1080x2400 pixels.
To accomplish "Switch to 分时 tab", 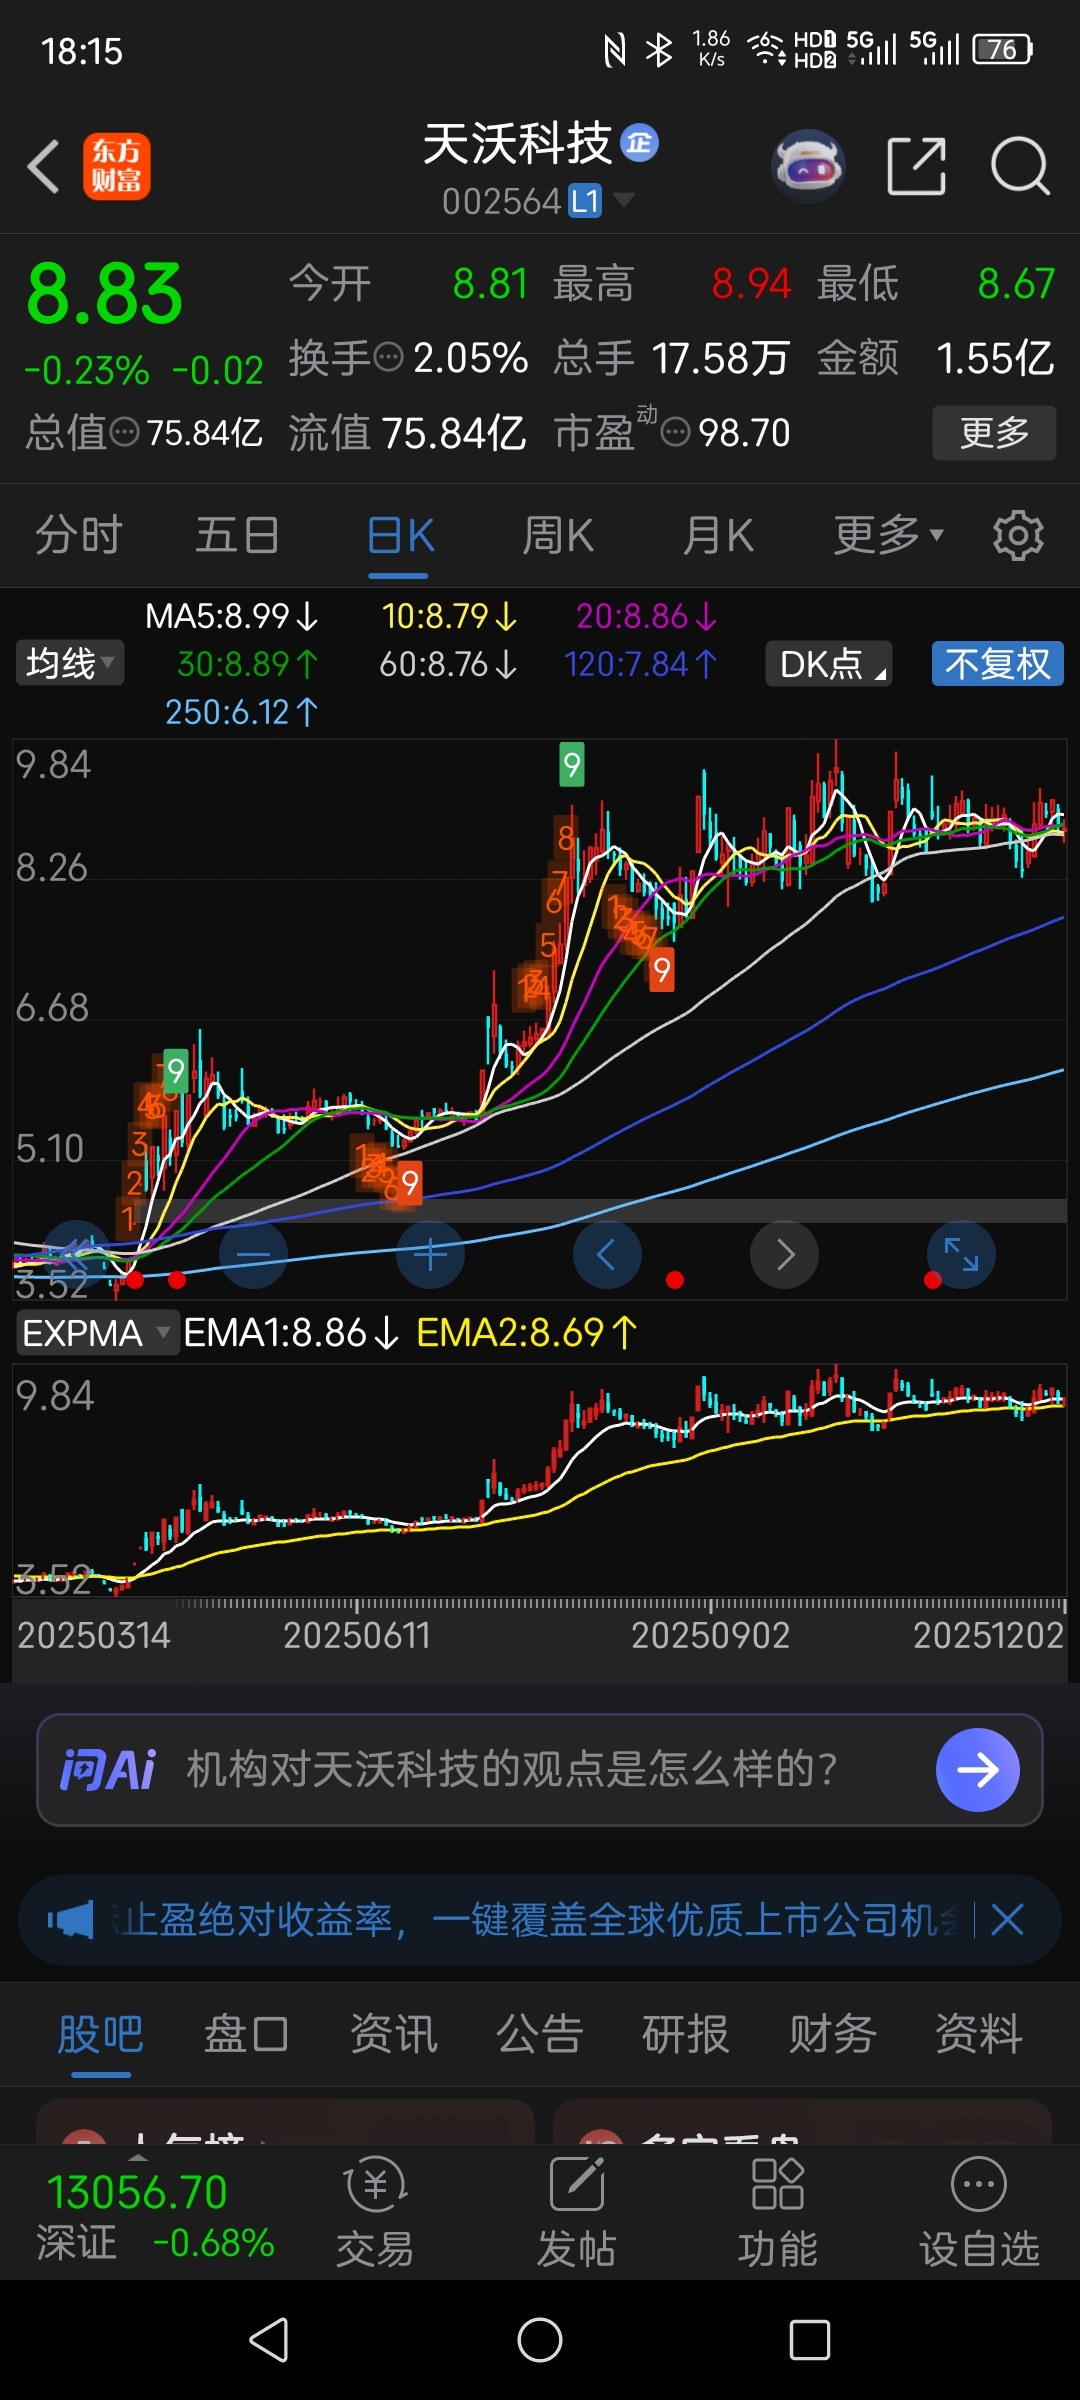I will point(79,535).
